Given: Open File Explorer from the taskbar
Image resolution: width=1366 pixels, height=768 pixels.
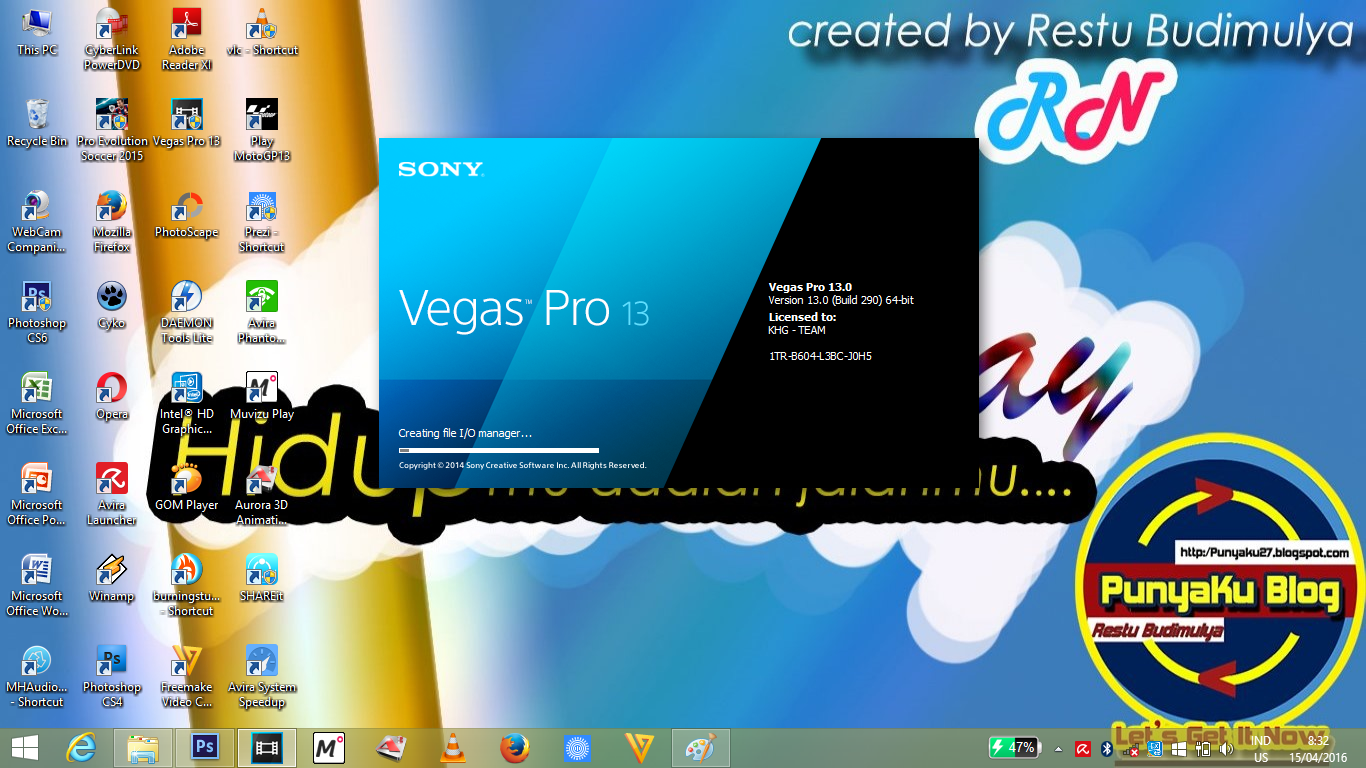Looking at the screenshot, I should 143,748.
